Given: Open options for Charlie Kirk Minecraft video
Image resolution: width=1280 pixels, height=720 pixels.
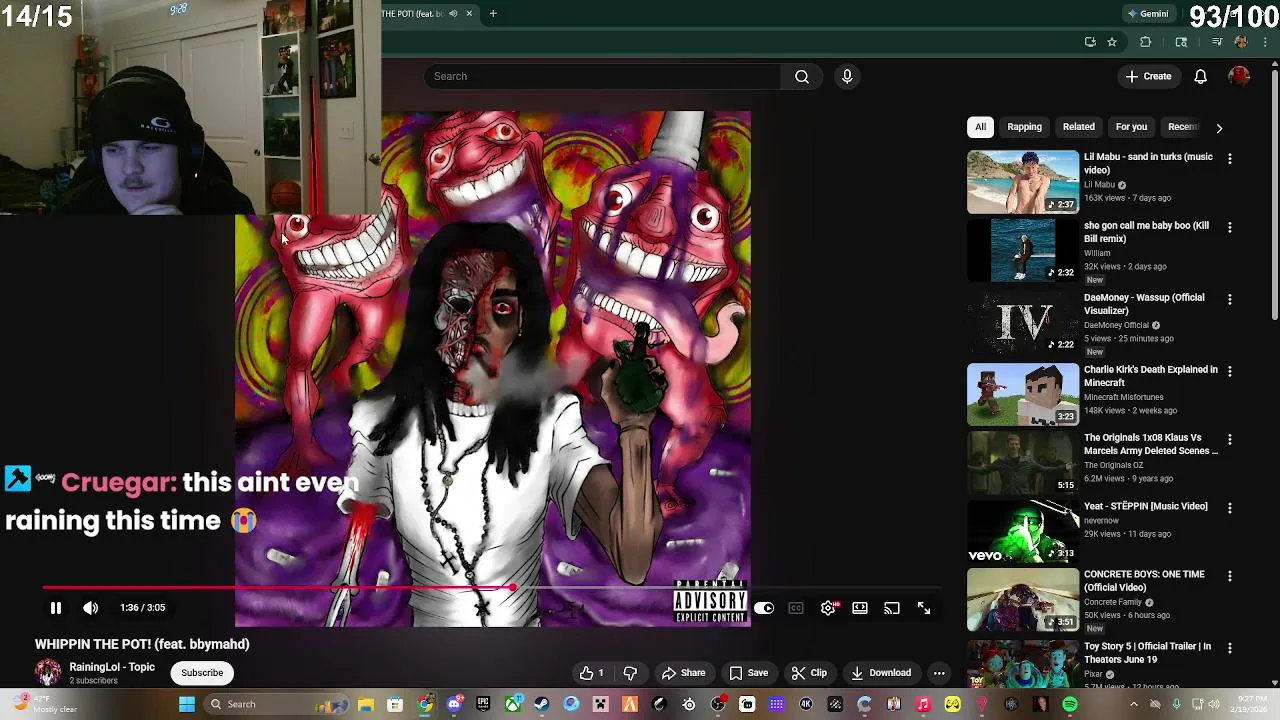Looking at the screenshot, I should click(x=1230, y=371).
